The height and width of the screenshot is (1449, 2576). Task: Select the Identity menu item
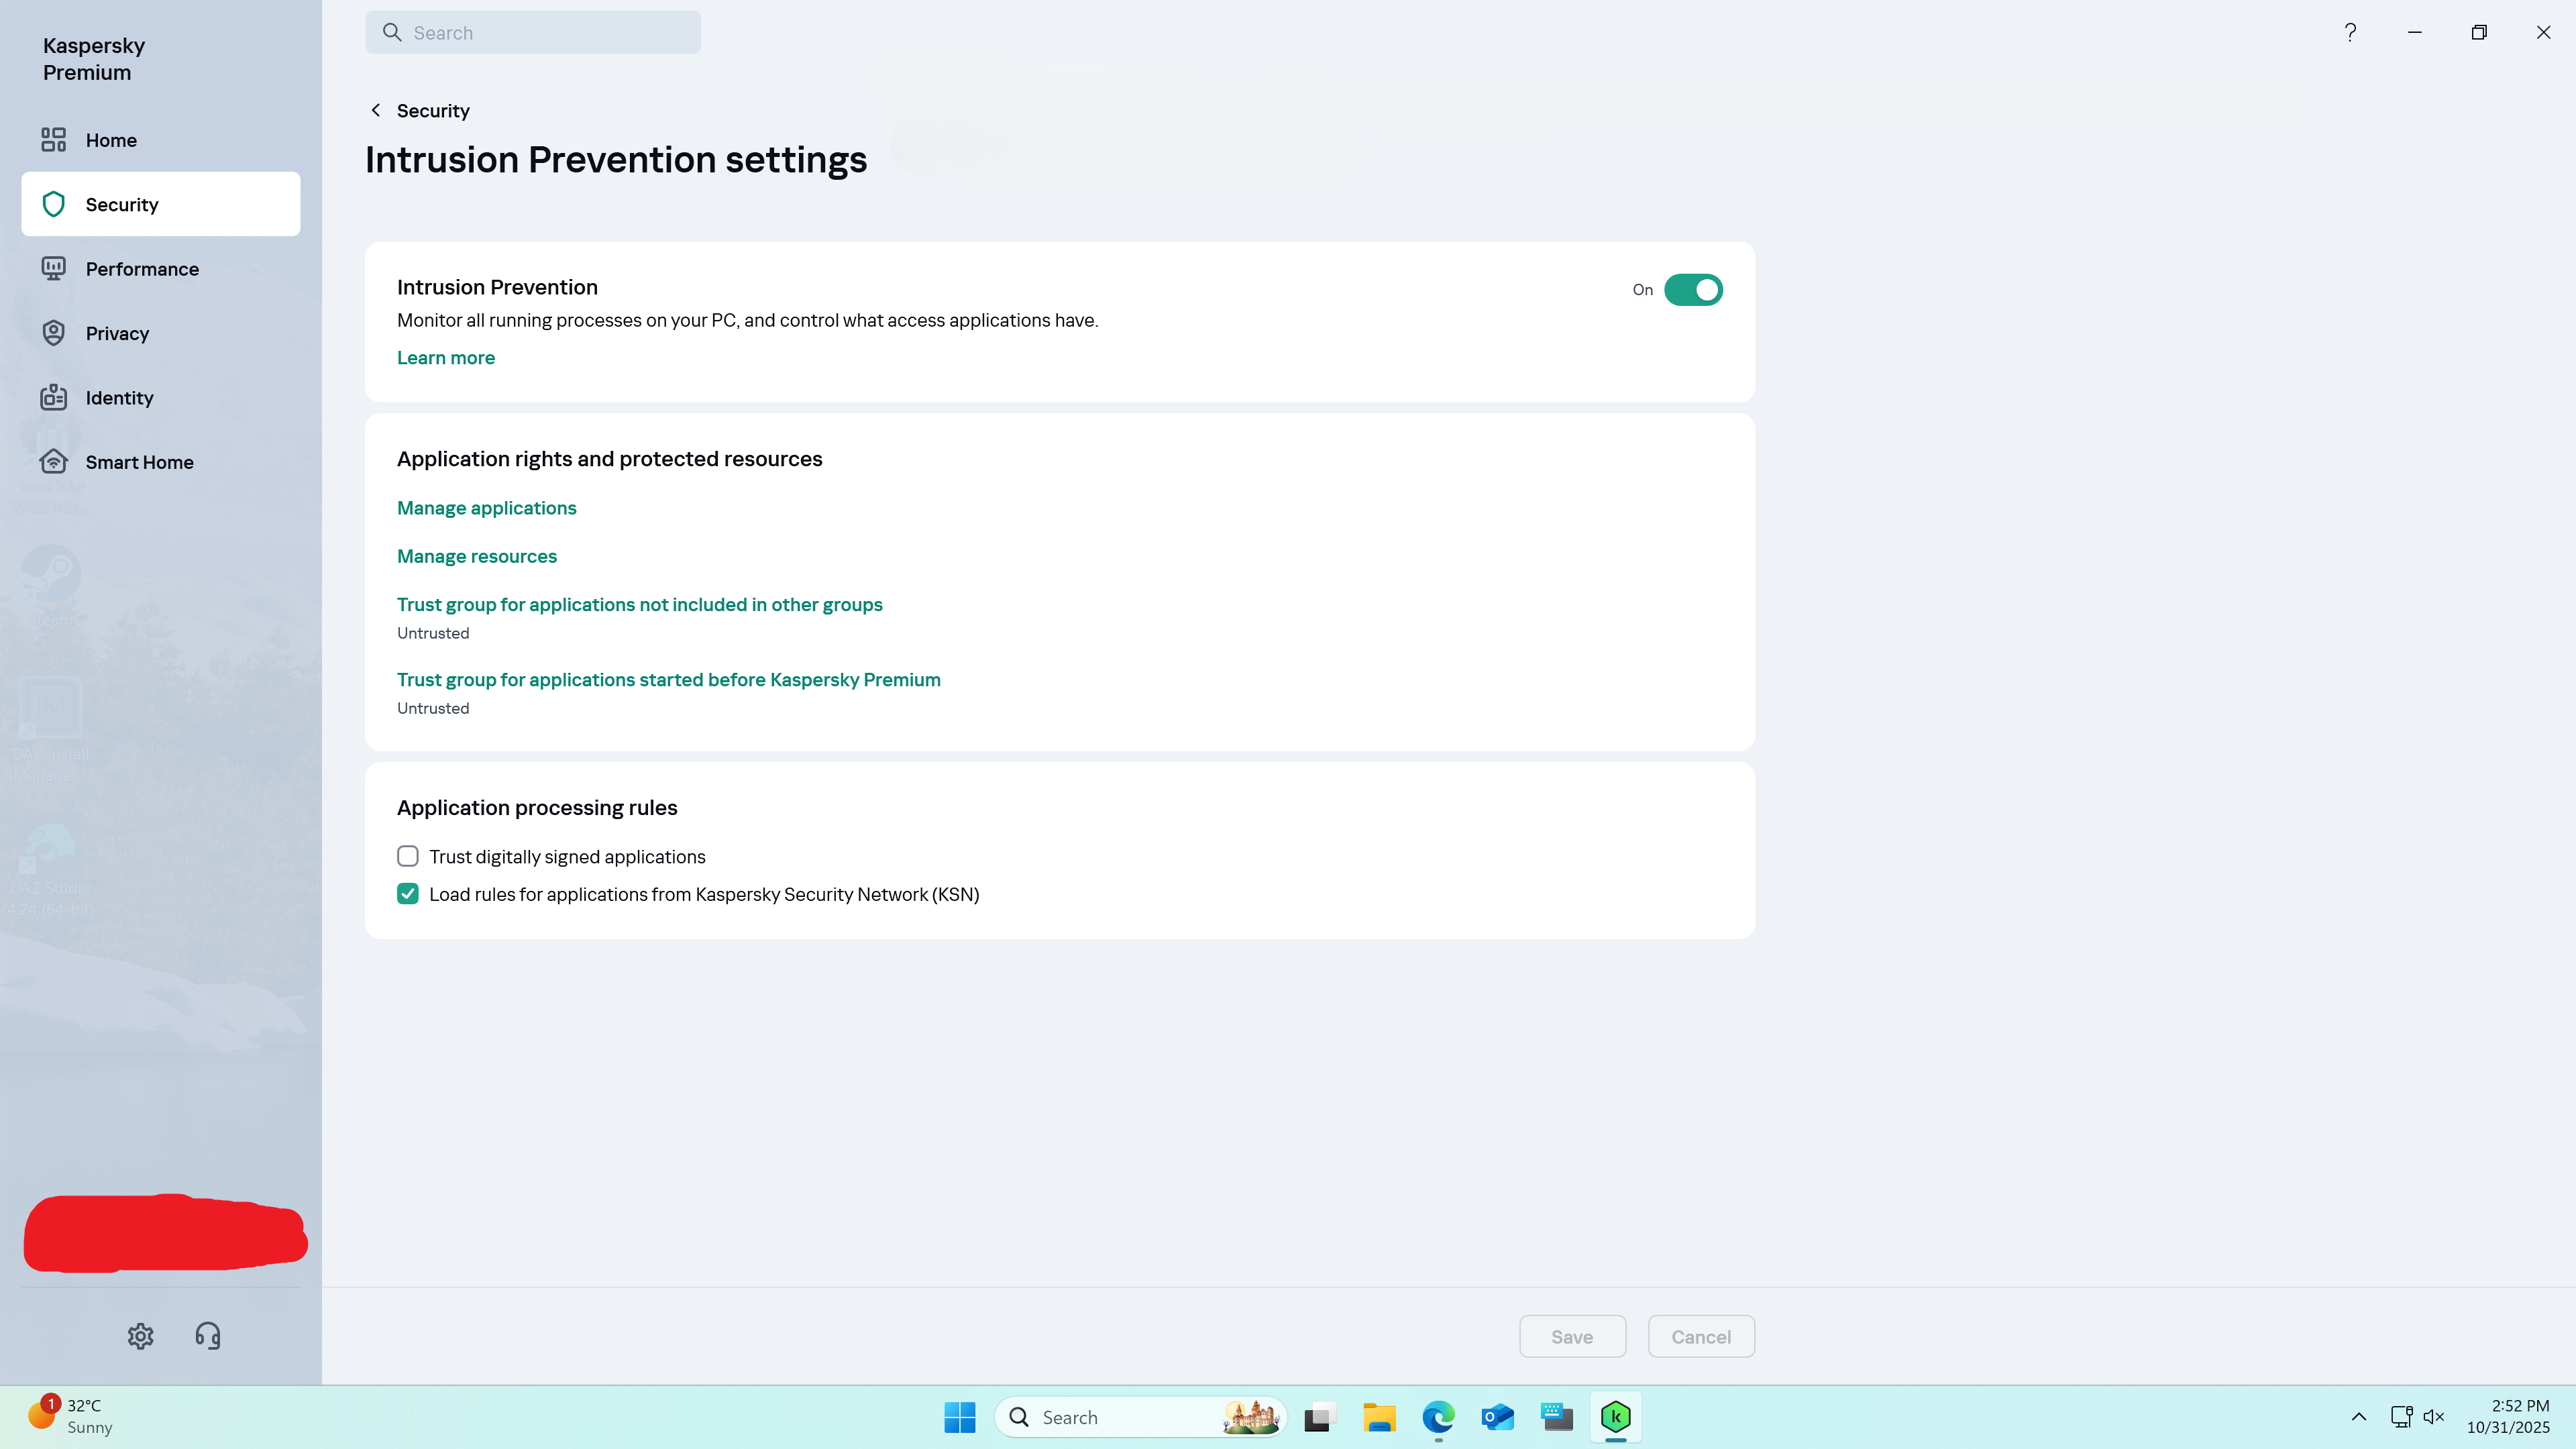click(x=160, y=397)
